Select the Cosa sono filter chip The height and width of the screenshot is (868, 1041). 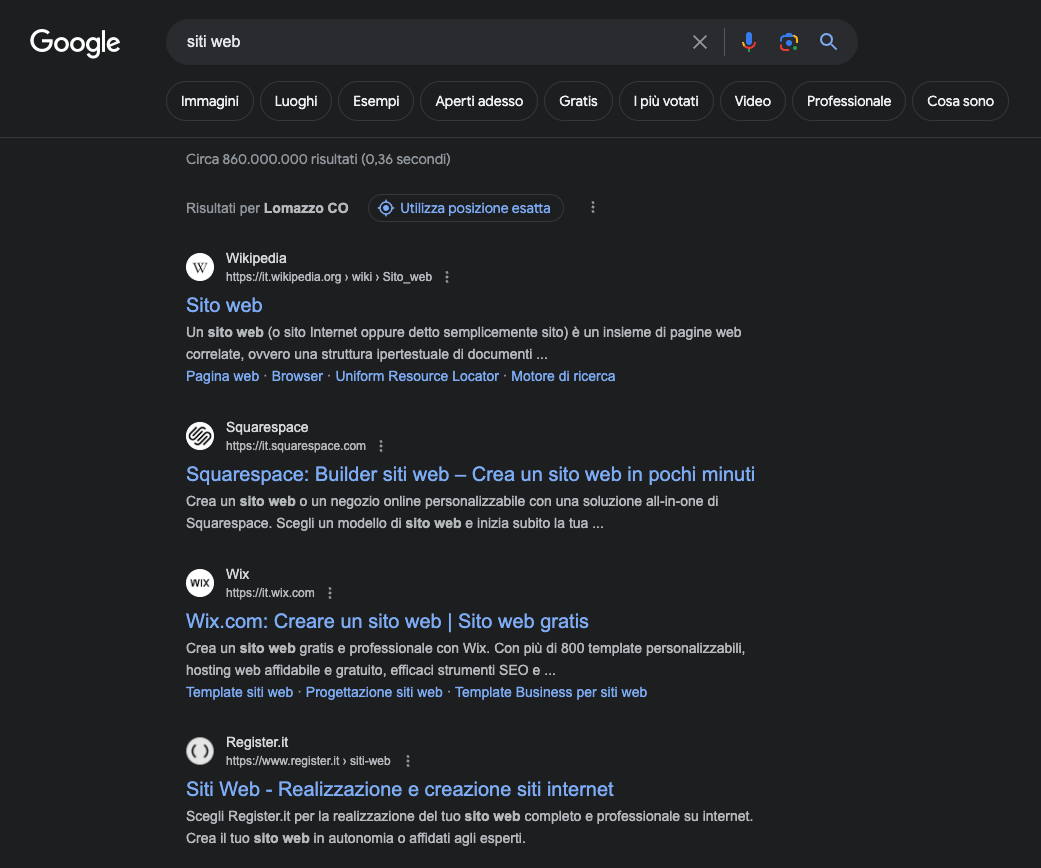(961, 101)
